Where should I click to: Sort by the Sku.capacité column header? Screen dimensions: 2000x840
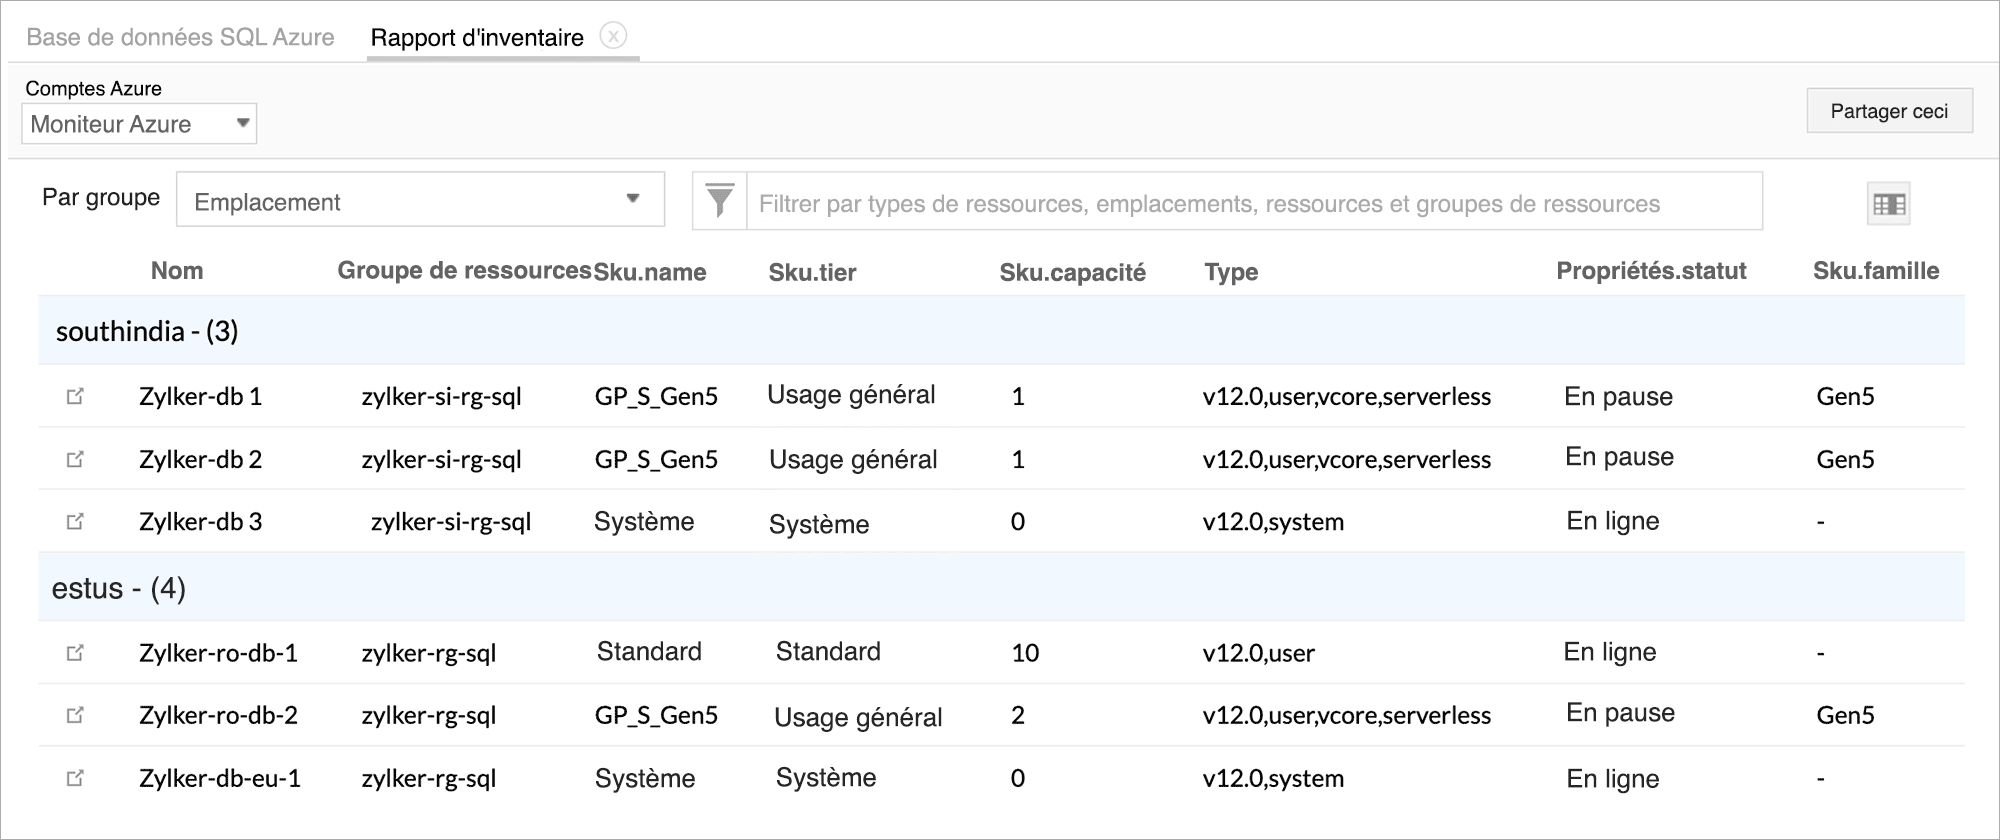[1072, 272]
